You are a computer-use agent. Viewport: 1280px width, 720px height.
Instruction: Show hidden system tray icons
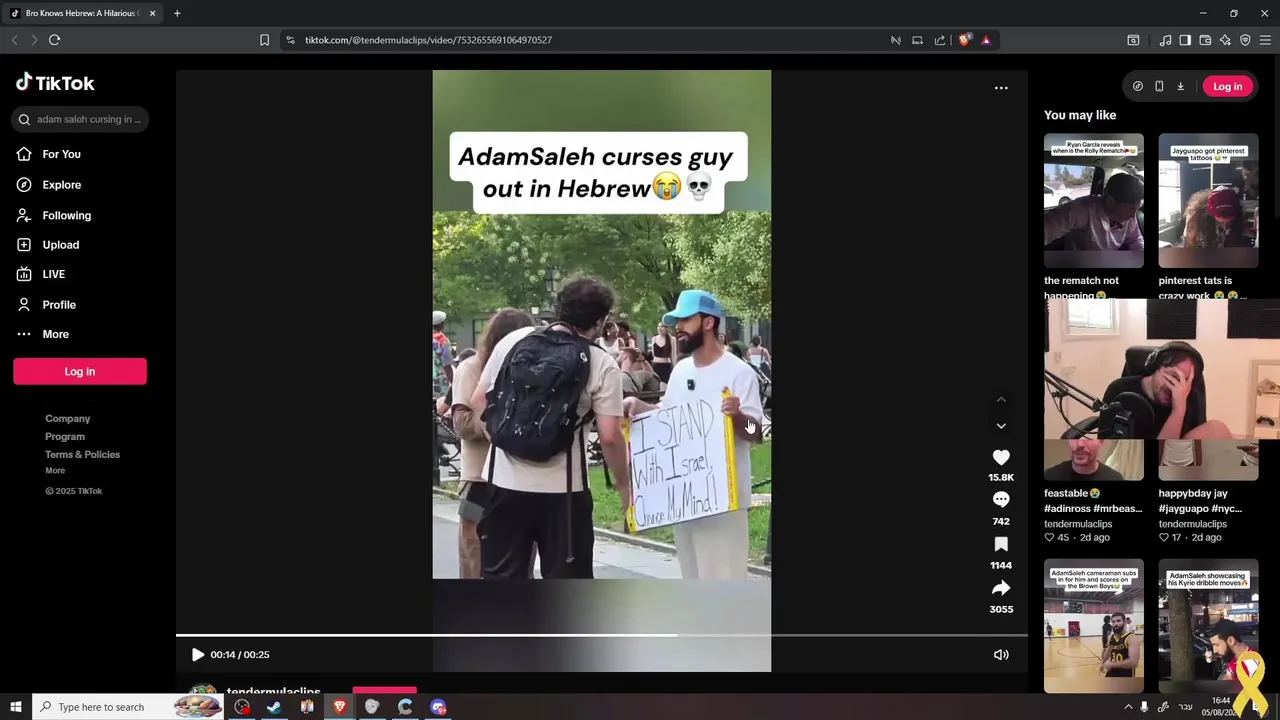click(1129, 707)
